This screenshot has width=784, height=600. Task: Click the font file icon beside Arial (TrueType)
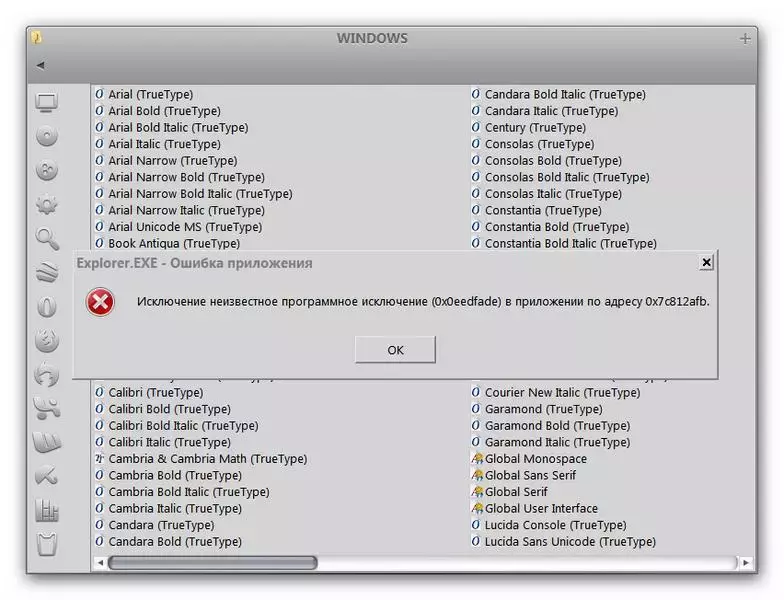[x=100, y=94]
